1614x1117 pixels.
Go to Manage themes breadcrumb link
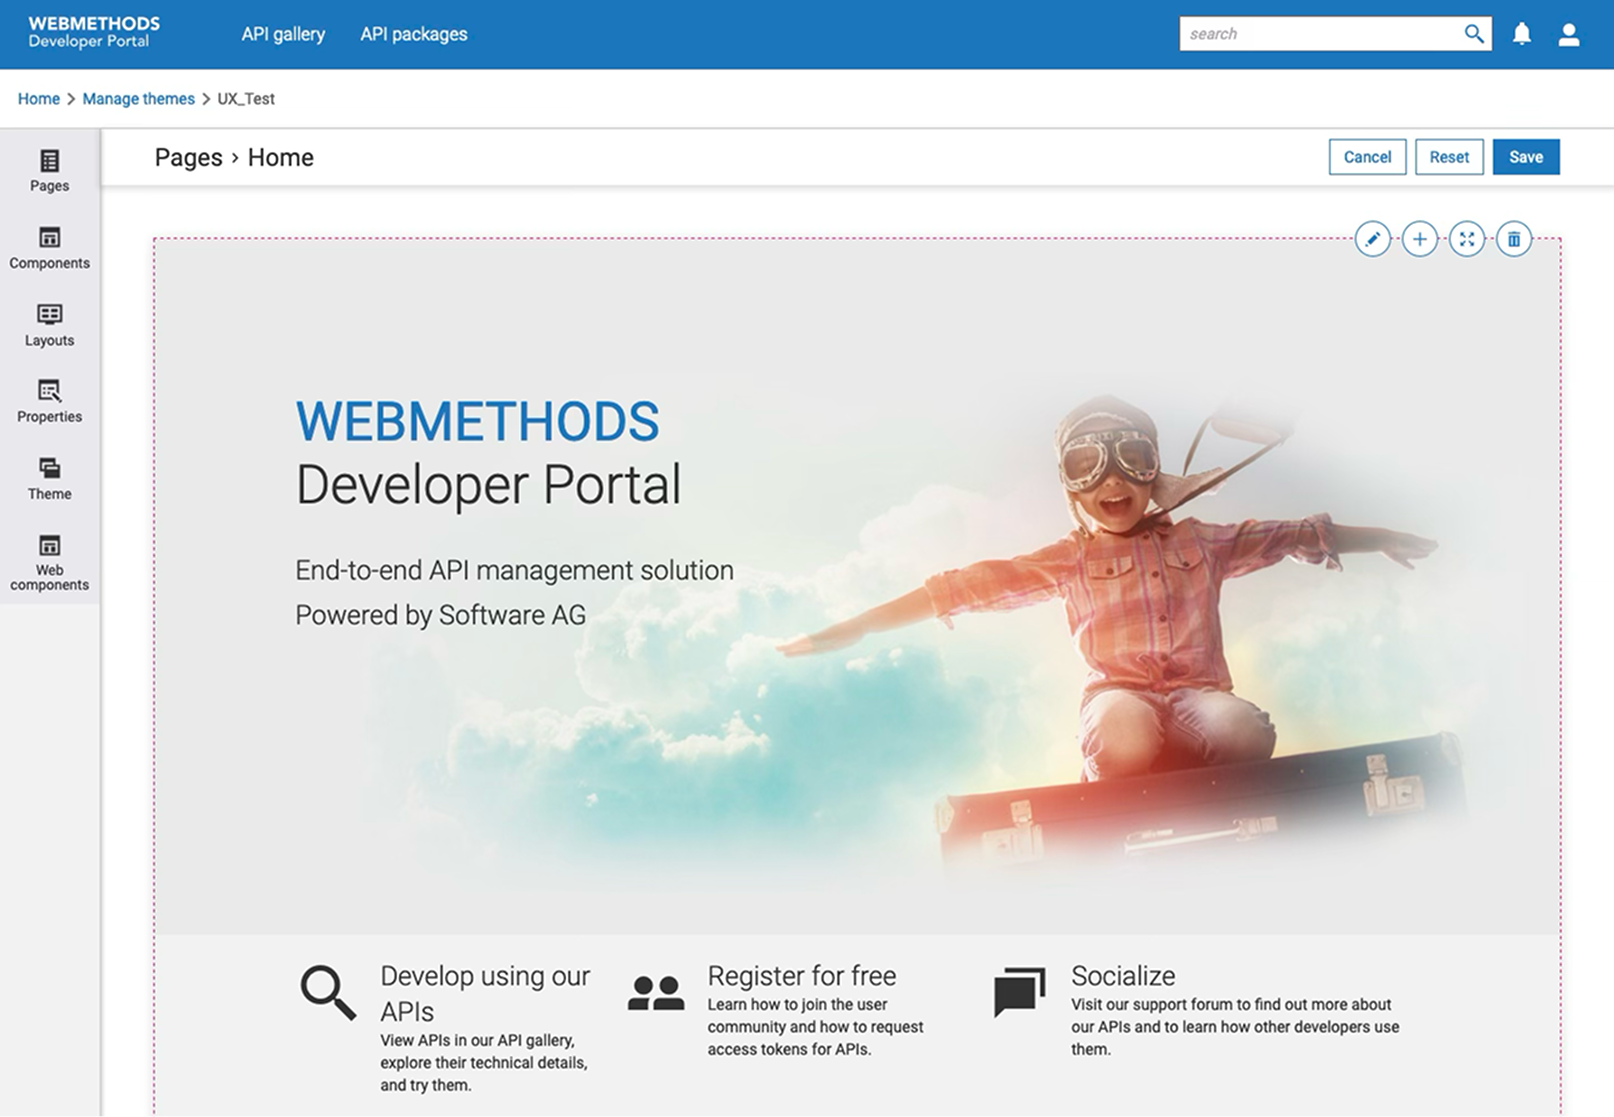(x=139, y=99)
